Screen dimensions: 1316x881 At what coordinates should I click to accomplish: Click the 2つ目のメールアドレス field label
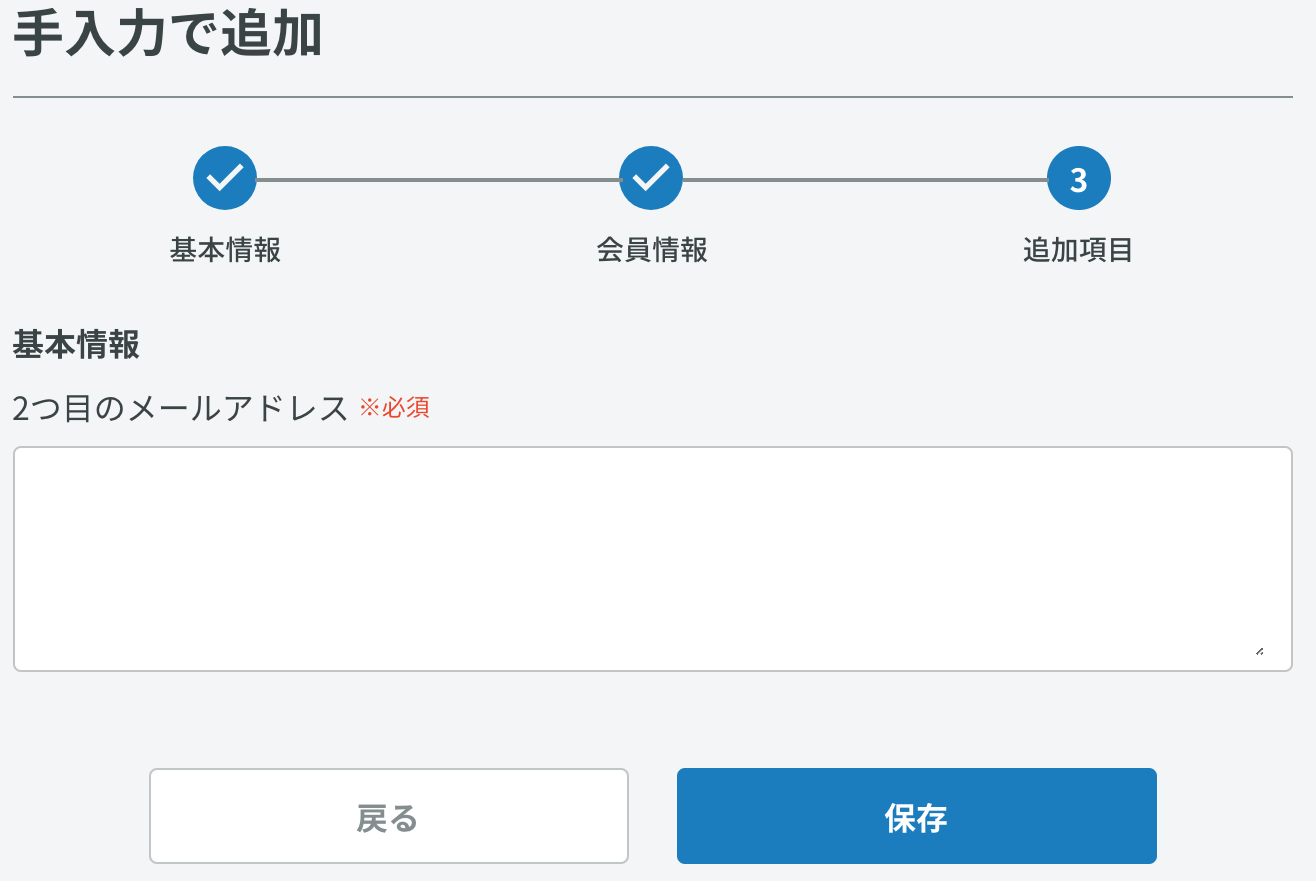point(180,408)
